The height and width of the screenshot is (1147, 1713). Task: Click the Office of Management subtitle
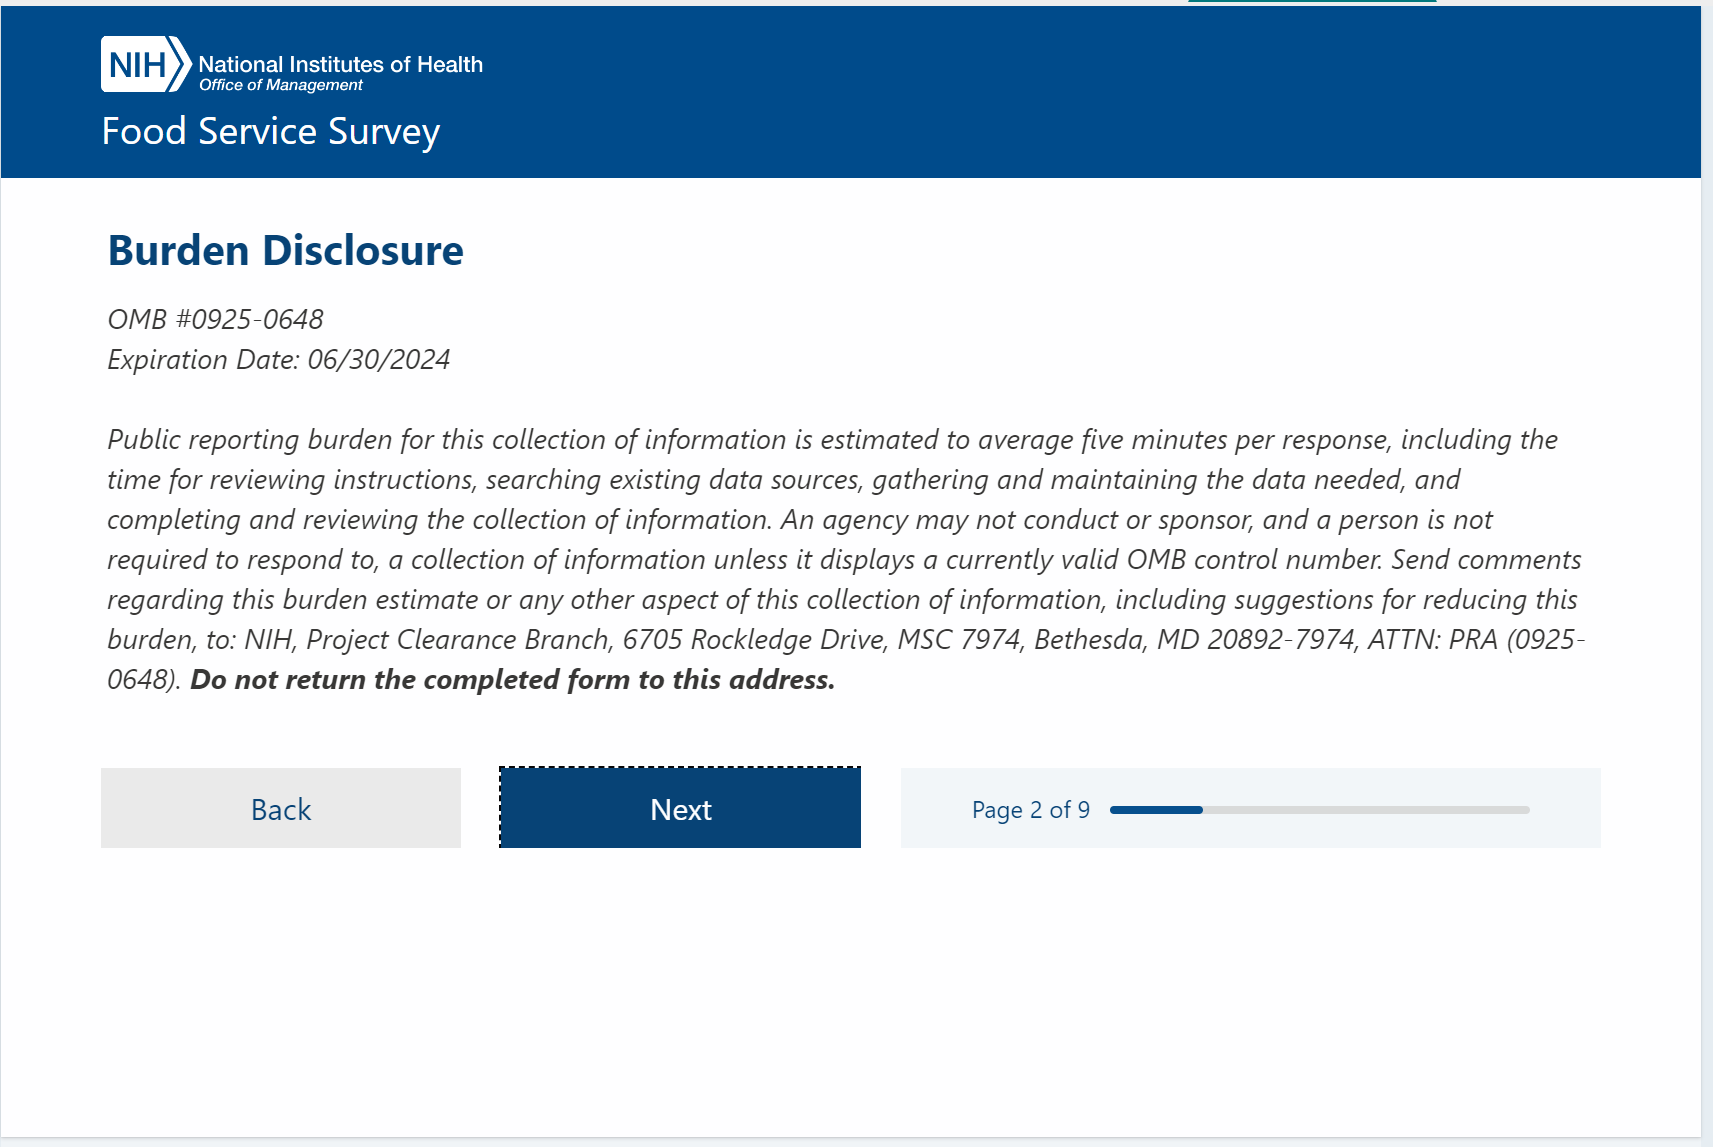pos(281,86)
